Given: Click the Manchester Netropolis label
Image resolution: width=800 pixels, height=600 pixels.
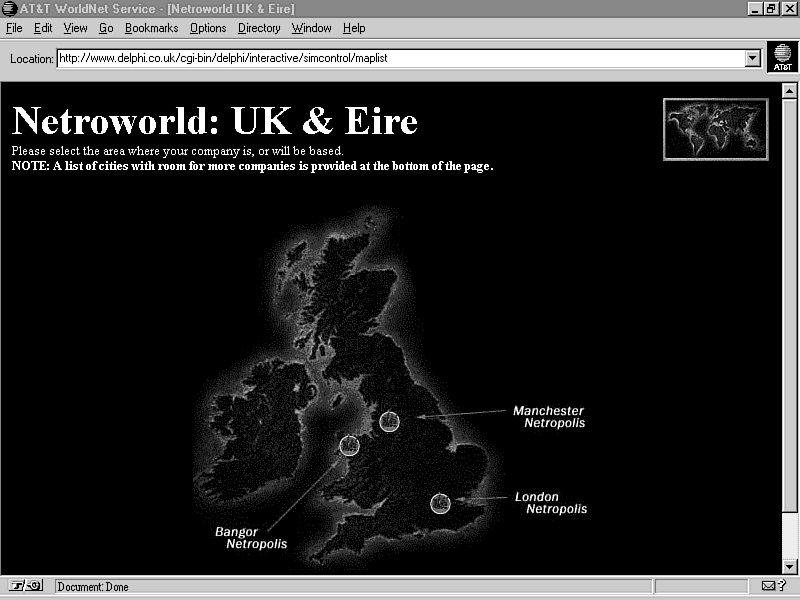Looking at the screenshot, I should tap(549, 417).
